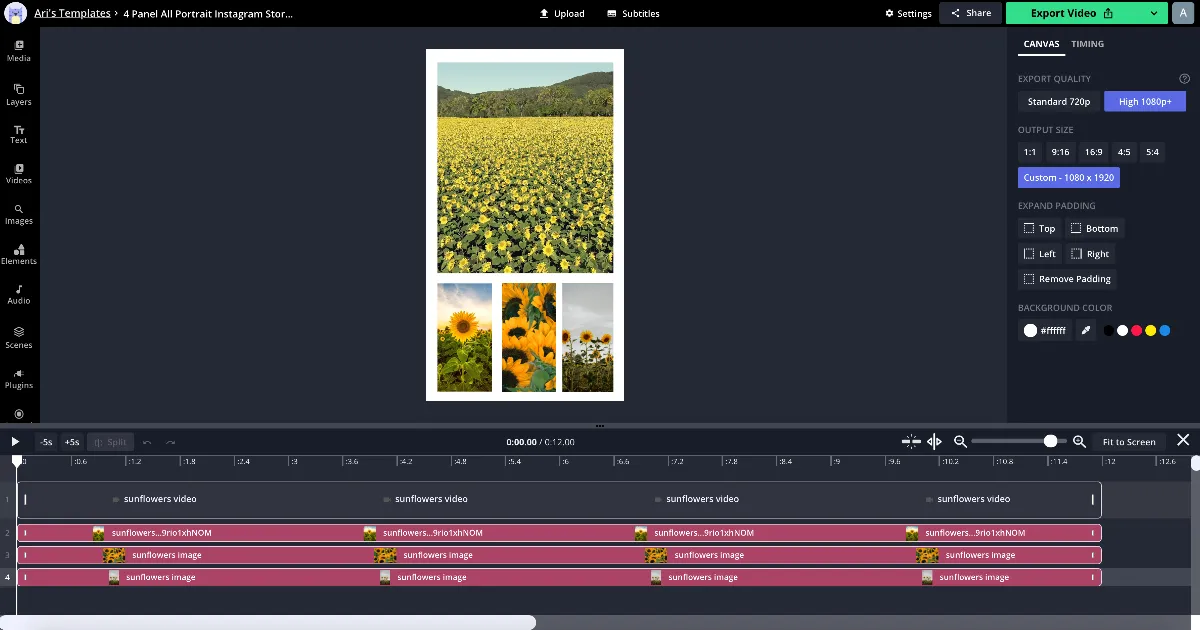Screen dimensions: 1200x630
Task: Toggle Bottom expand padding option
Action: [1094, 228]
